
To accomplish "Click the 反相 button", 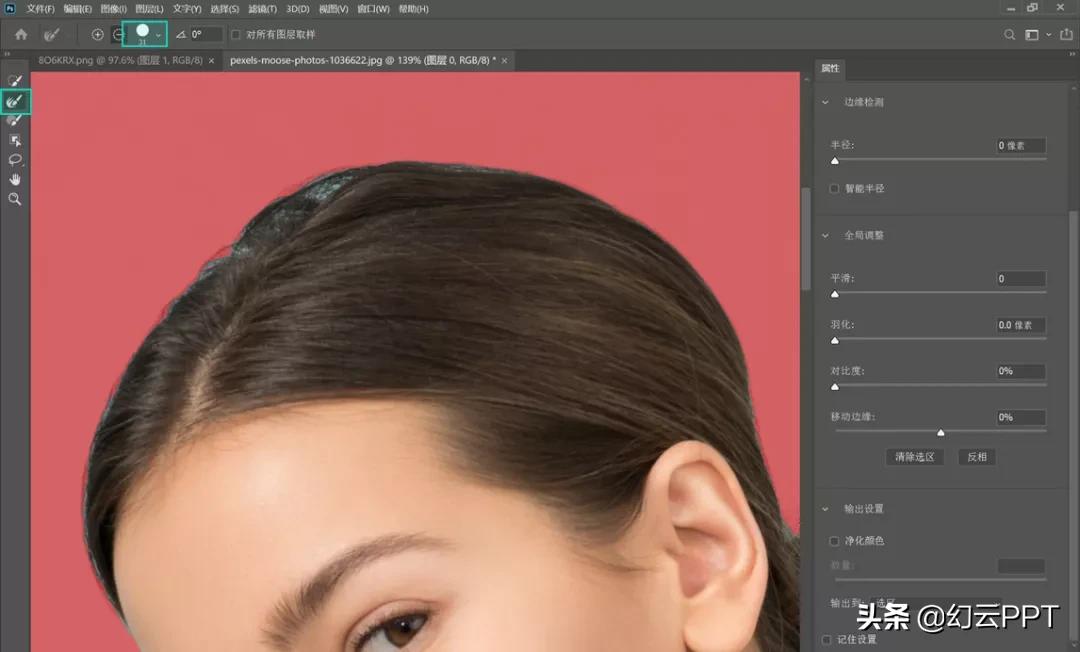I will [976, 457].
